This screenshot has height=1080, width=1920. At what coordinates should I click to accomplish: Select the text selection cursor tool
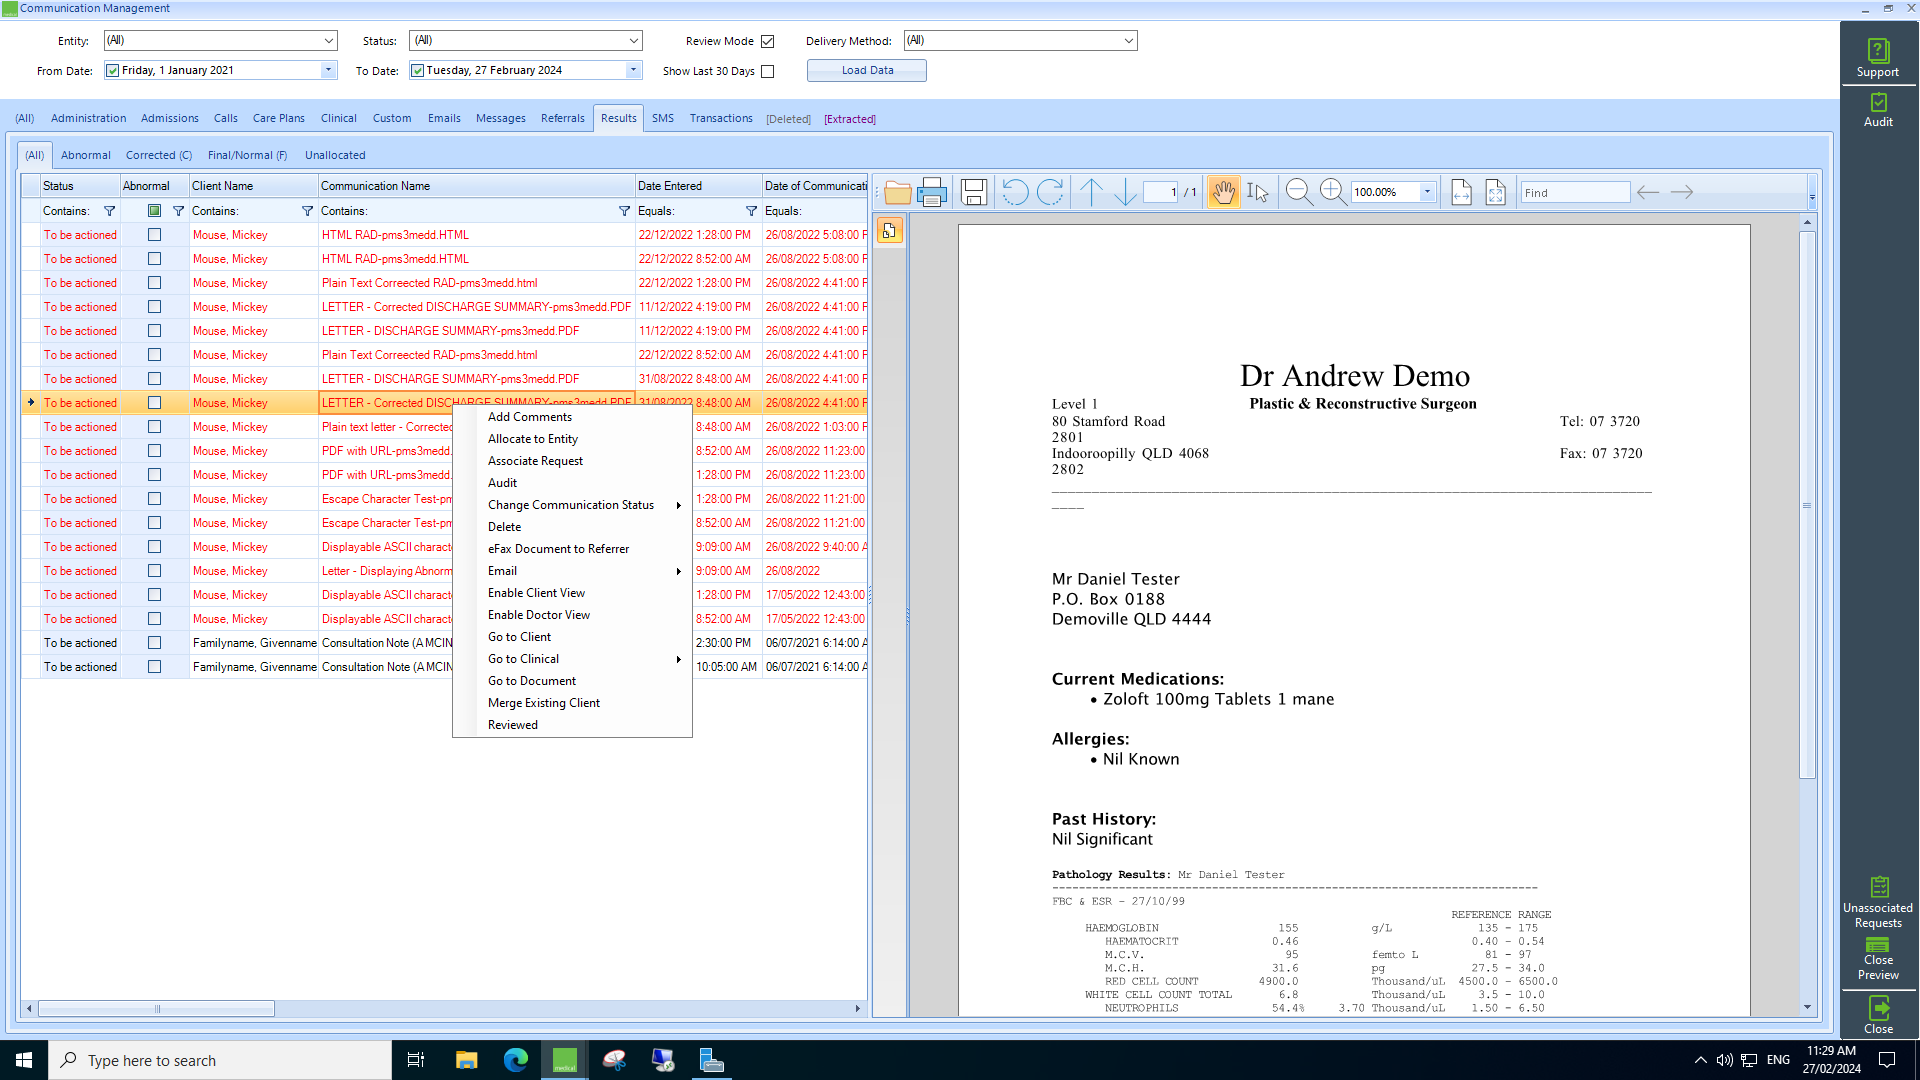click(1258, 192)
